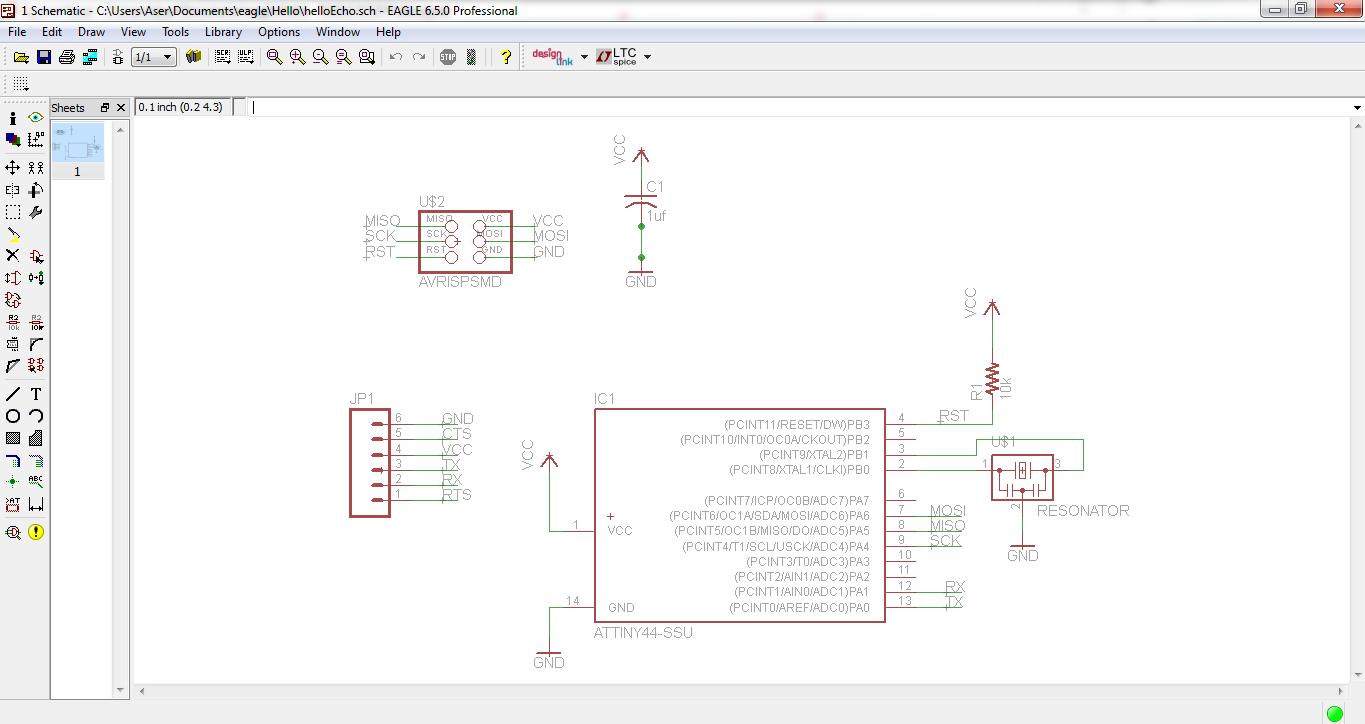Undock the Sheets panel

[105, 107]
